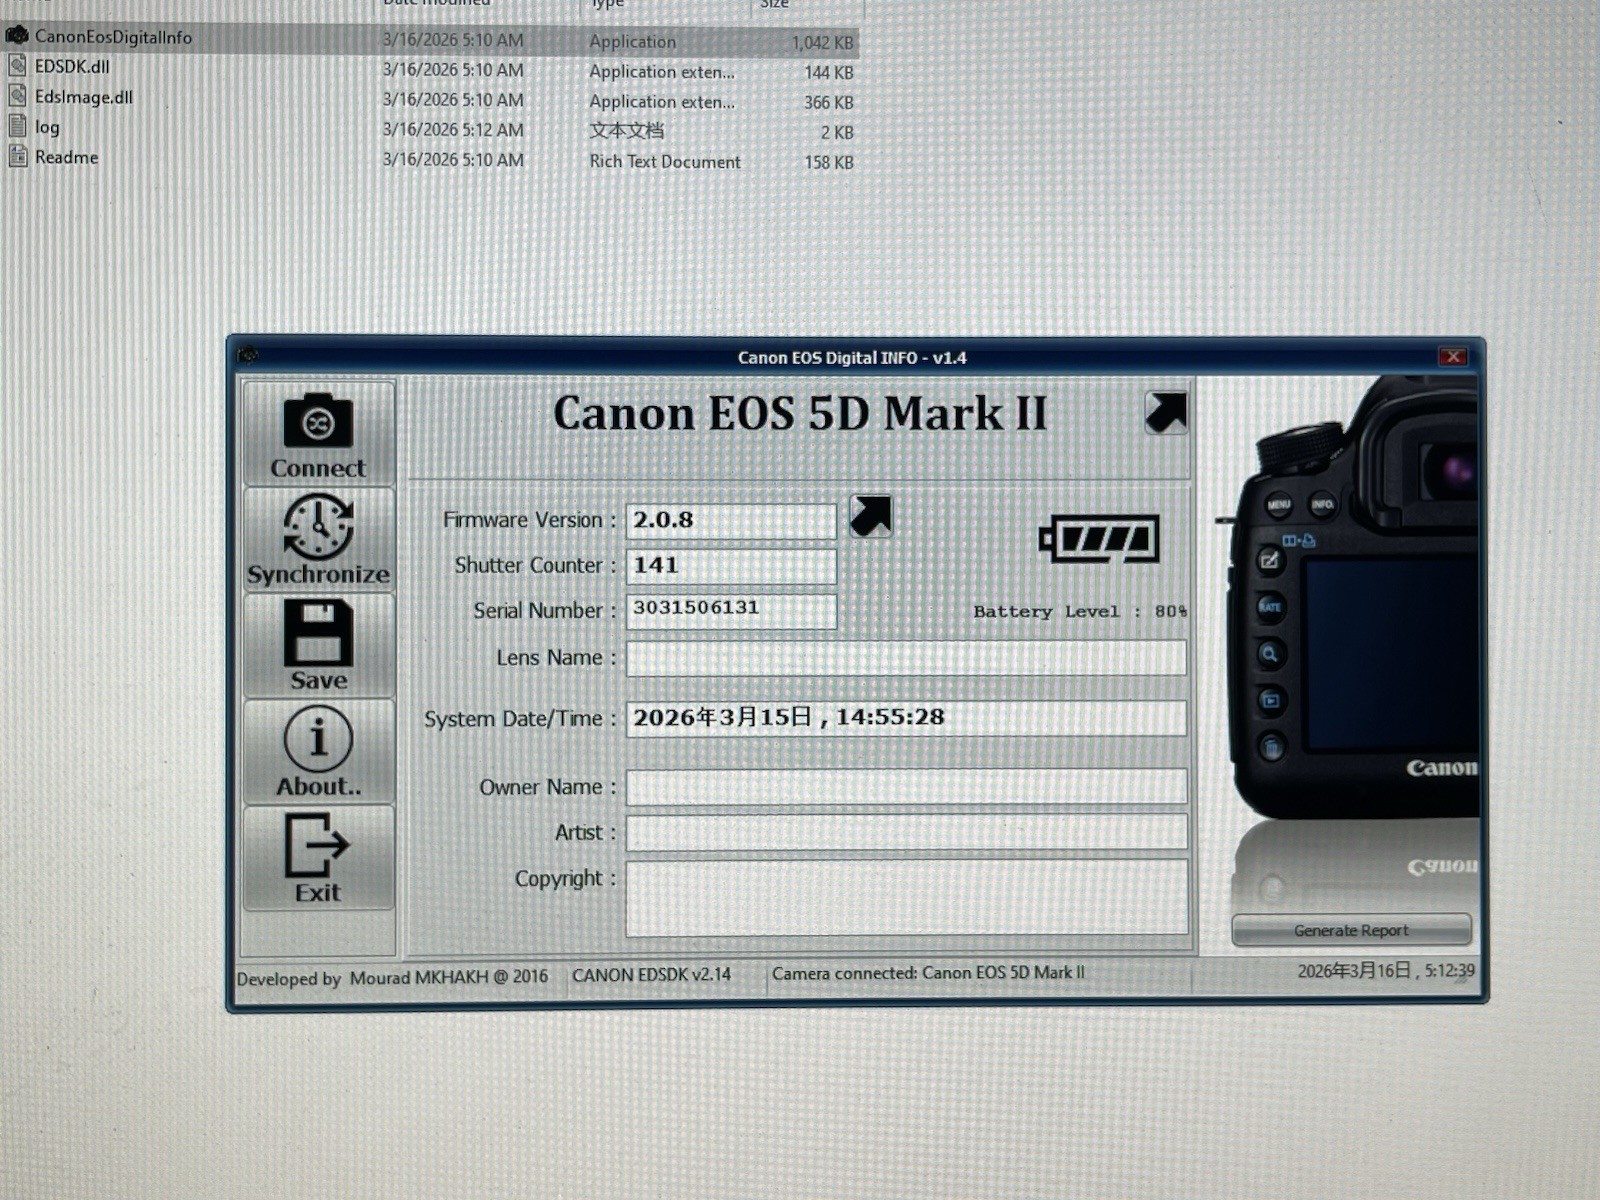Click the "Camera connected: Canon EOS 5D Mark II" status
This screenshot has height=1200, width=1600.
pyautogui.click(x=928, y=973)
